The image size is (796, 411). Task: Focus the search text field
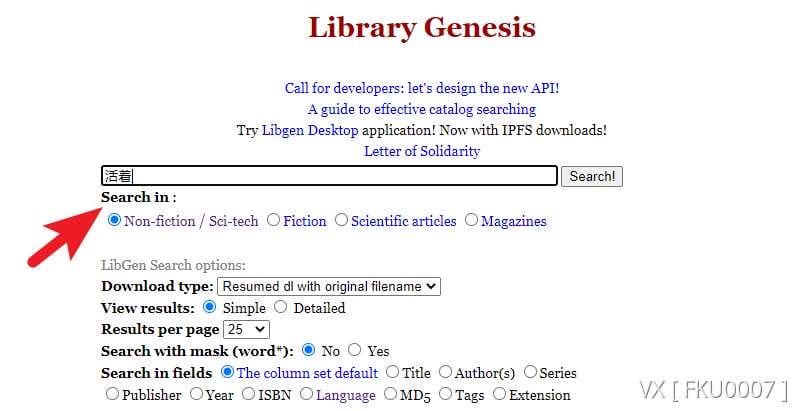(x=329, y=176)
